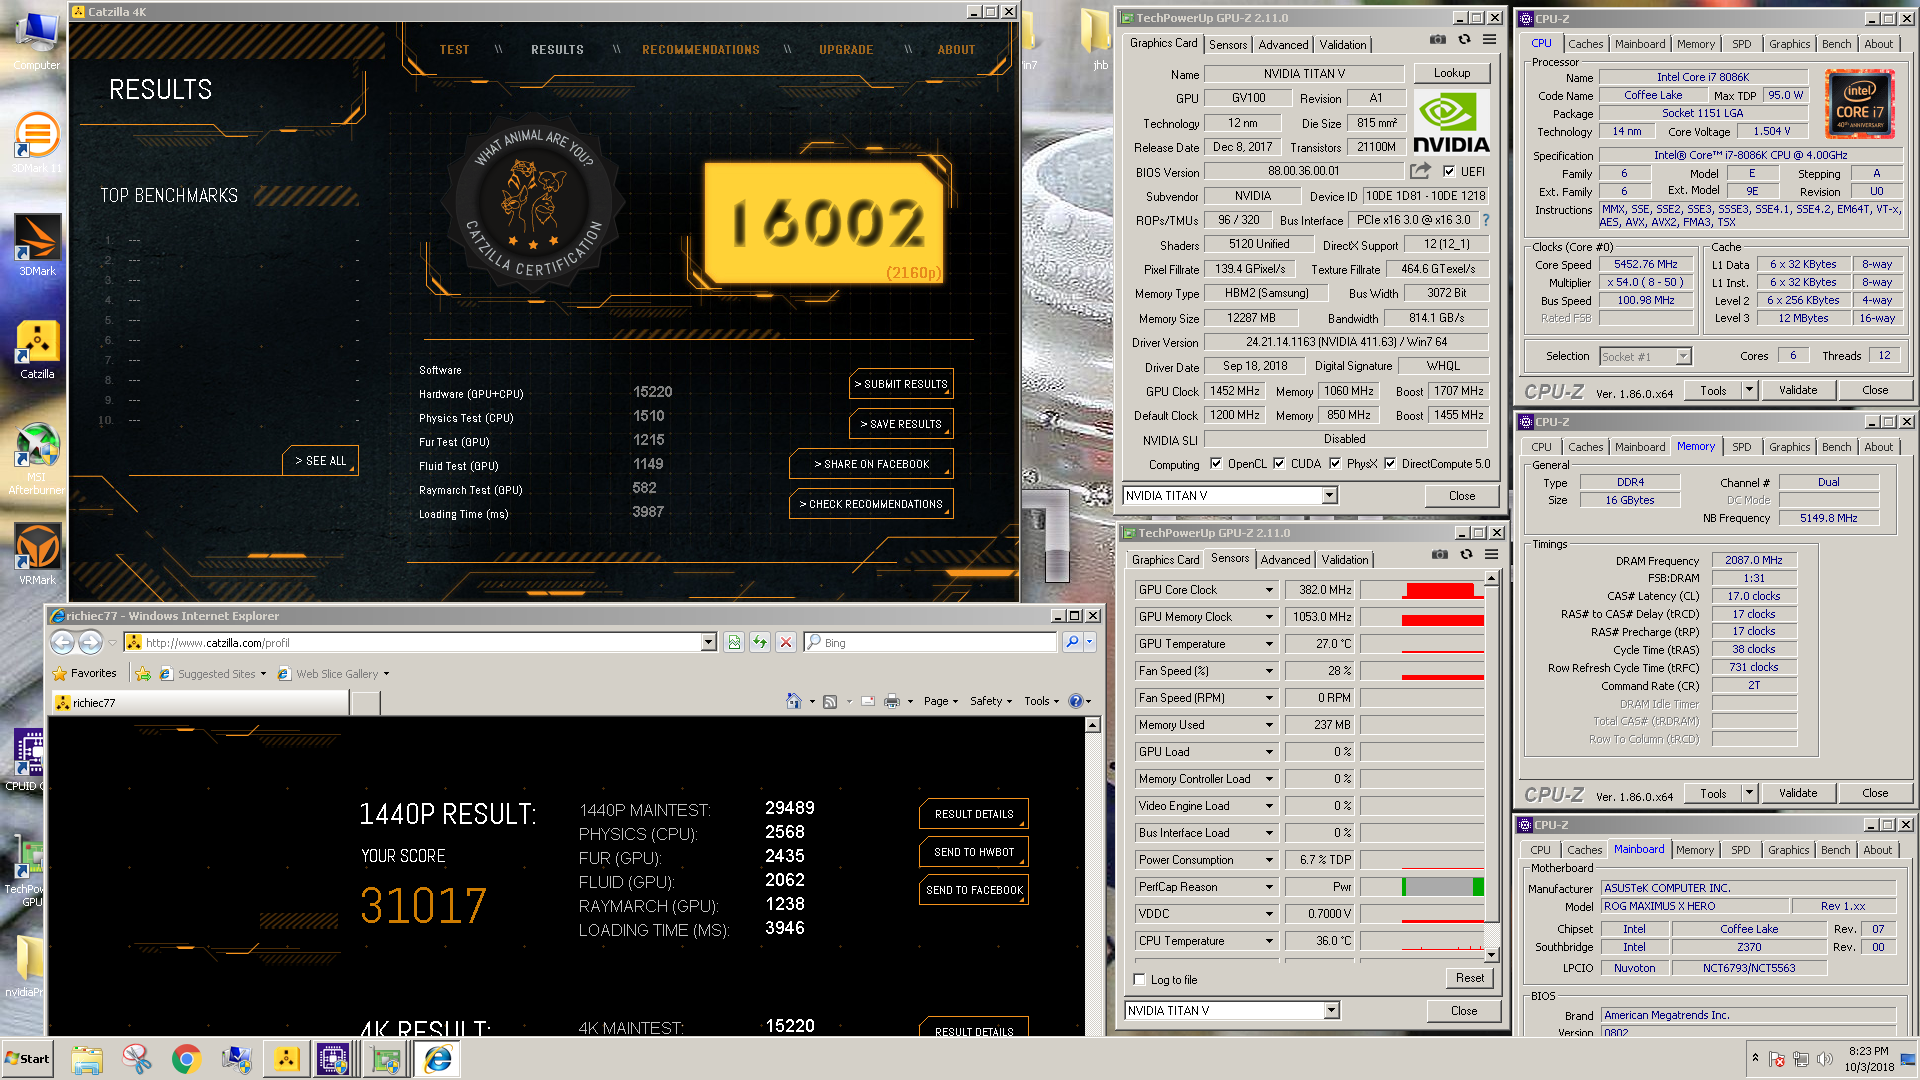Click the Bing search box
Image resolution: width=1920 pixels, height=1080 pixels.
[x=930, y=642]
